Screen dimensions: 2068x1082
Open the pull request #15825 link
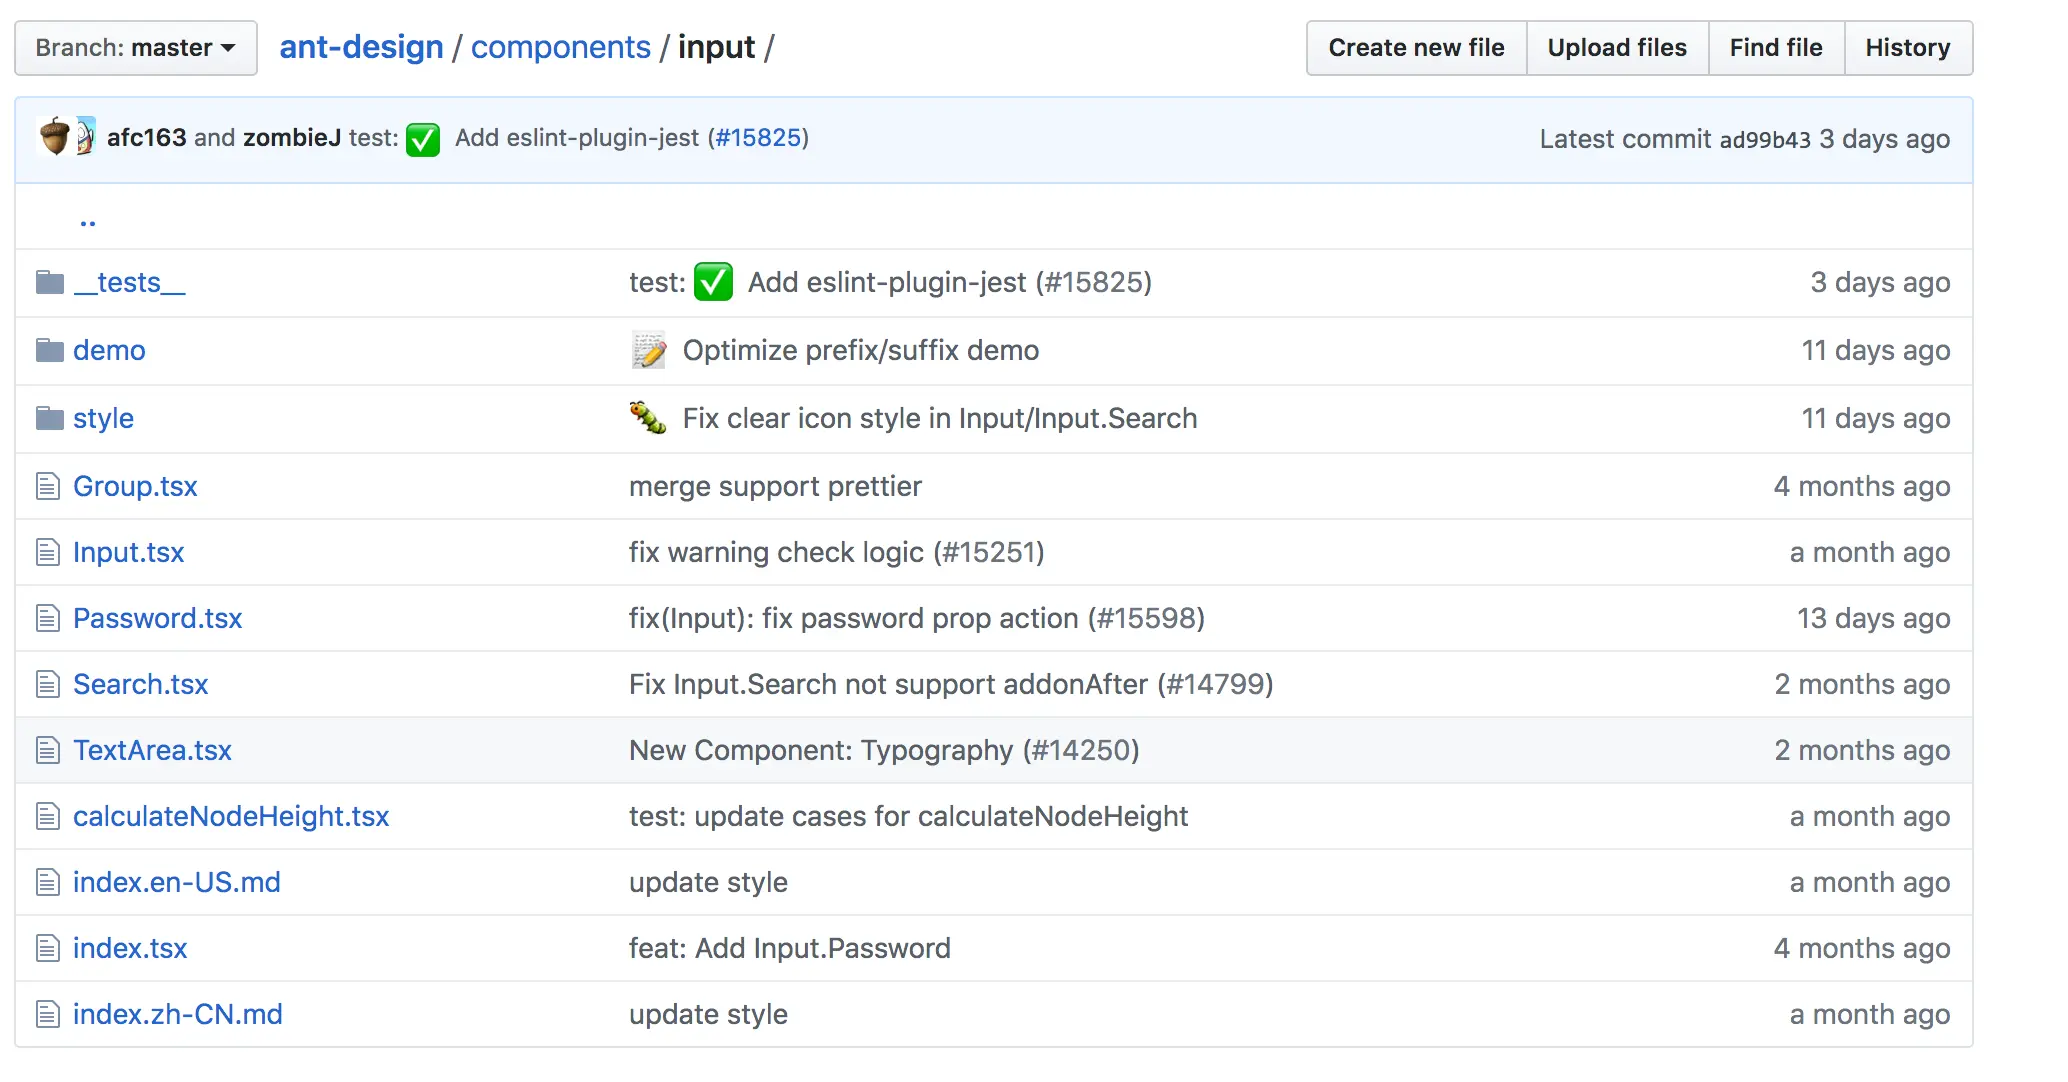click(x=758, y=138)
